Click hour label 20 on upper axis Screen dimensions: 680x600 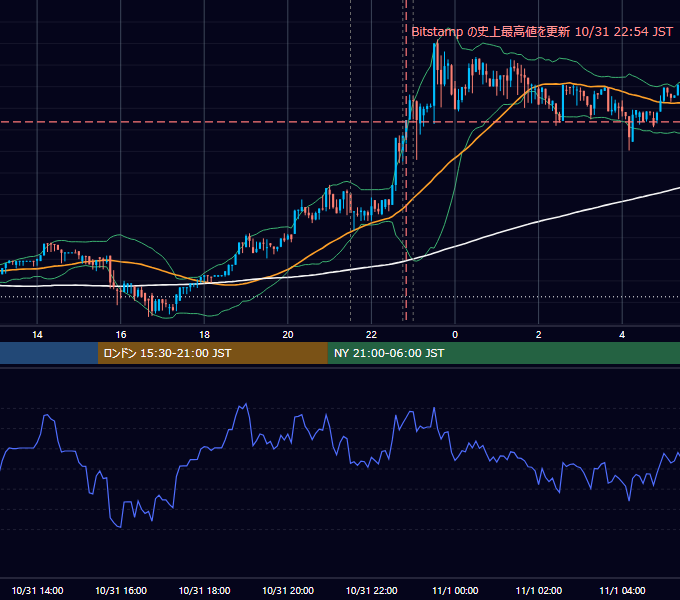tap(288, 335)
